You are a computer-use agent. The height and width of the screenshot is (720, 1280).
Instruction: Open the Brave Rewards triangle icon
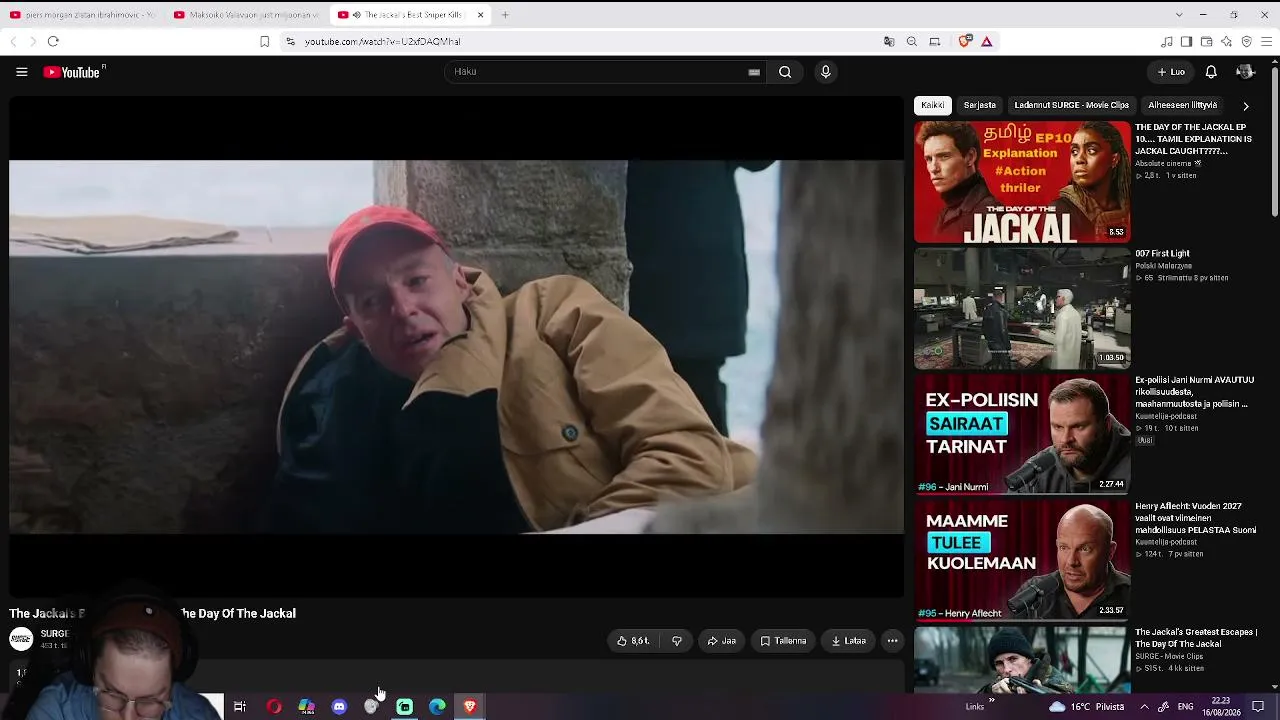pos(987,41)
